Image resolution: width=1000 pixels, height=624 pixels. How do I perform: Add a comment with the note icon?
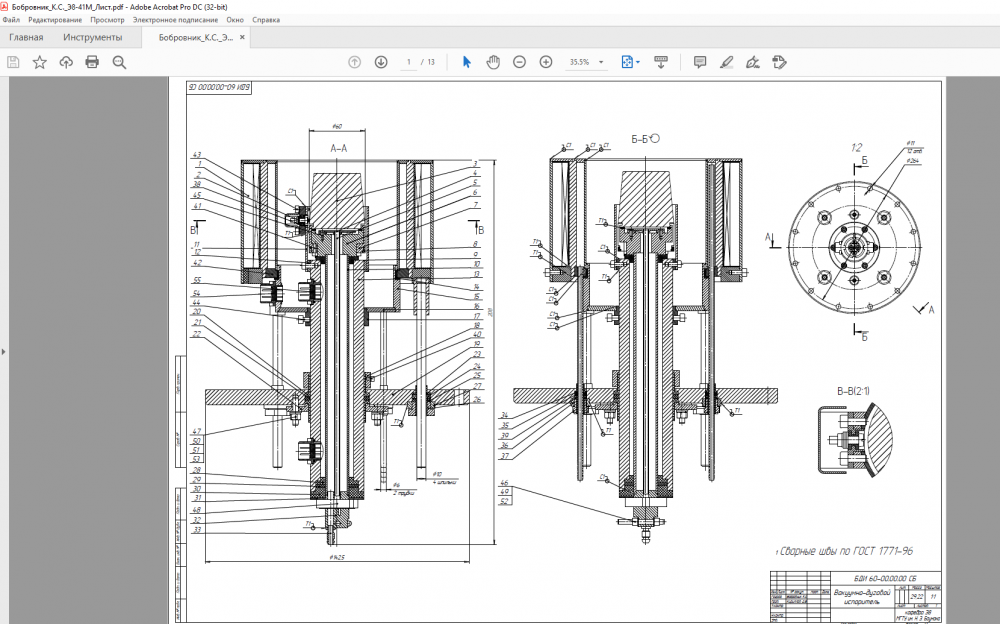(700, 62)
